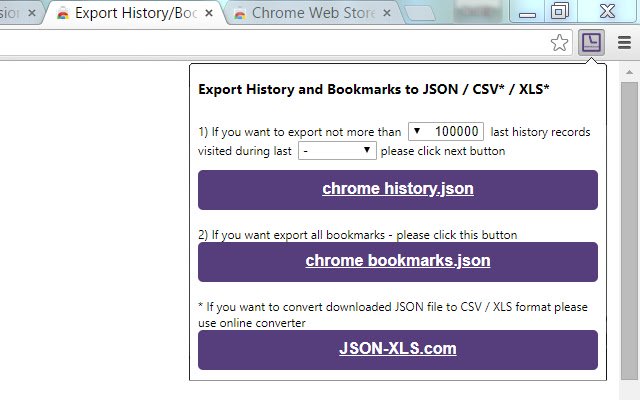Click the text 'last history records'

point(540,132)
